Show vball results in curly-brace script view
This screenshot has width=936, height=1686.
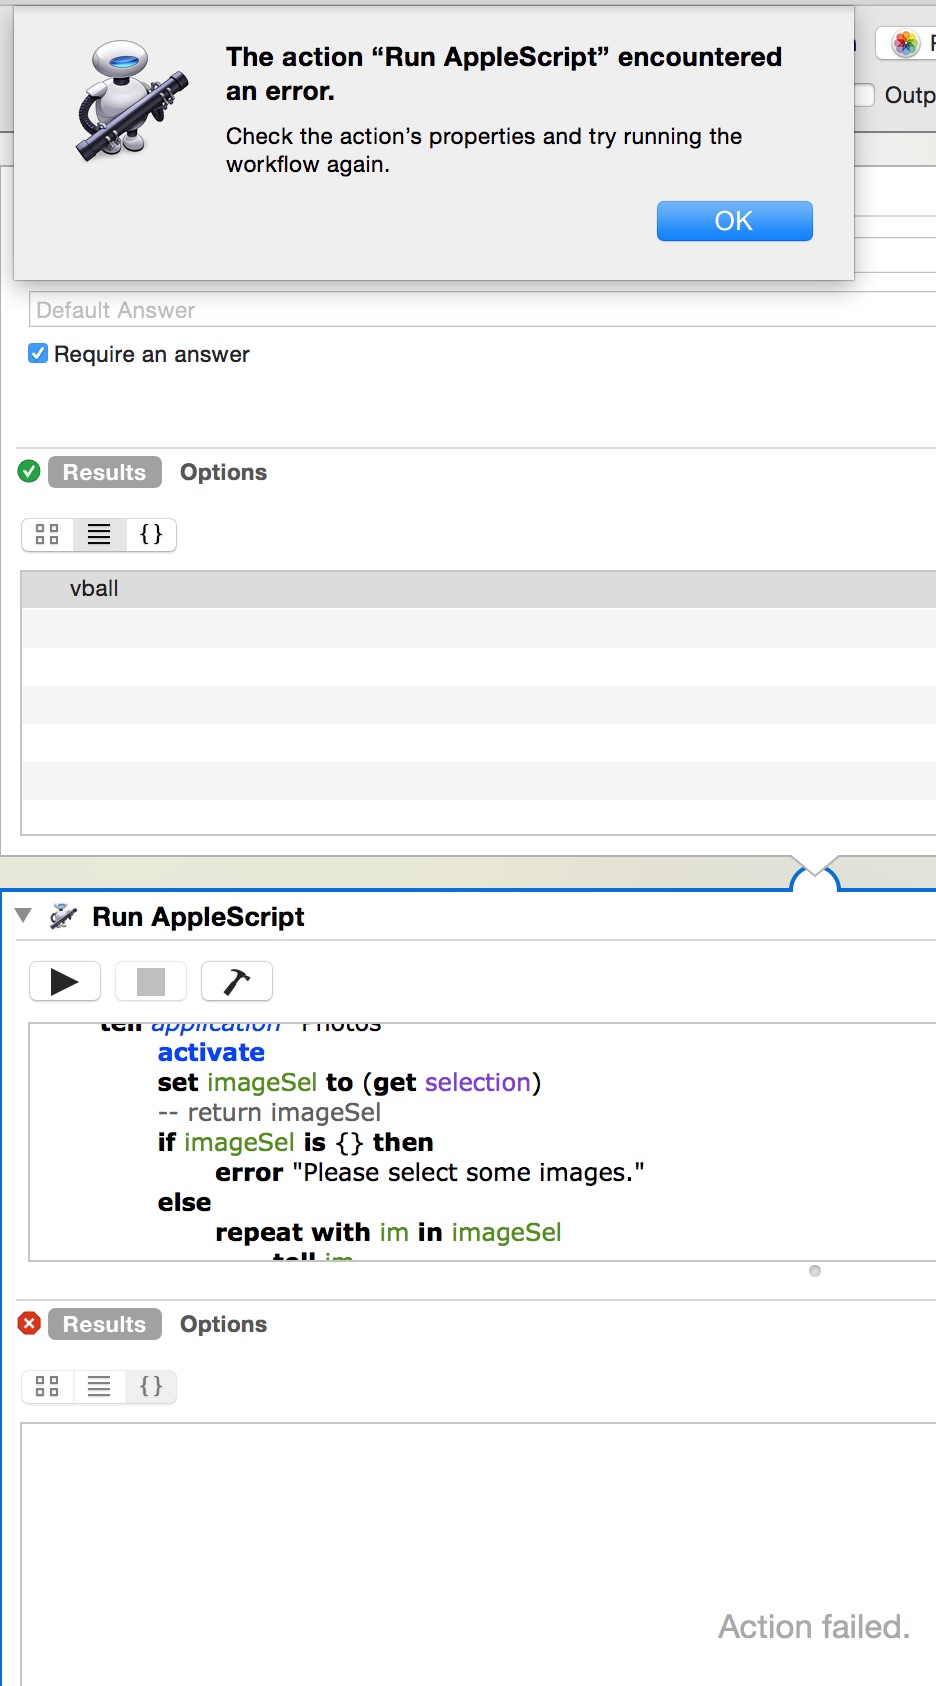(151, 535)
